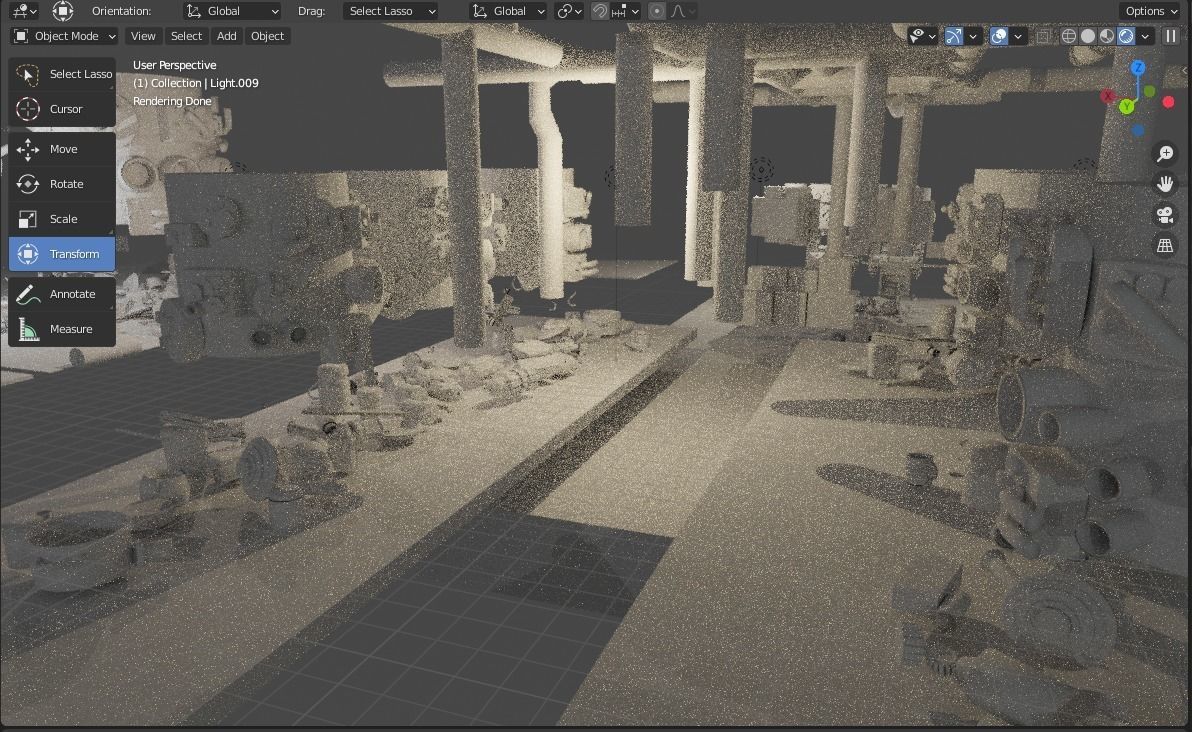This screenshot has height=732, width=1192.
Task: Click the green Y axis on gizmo
Action: point(1127,106)
